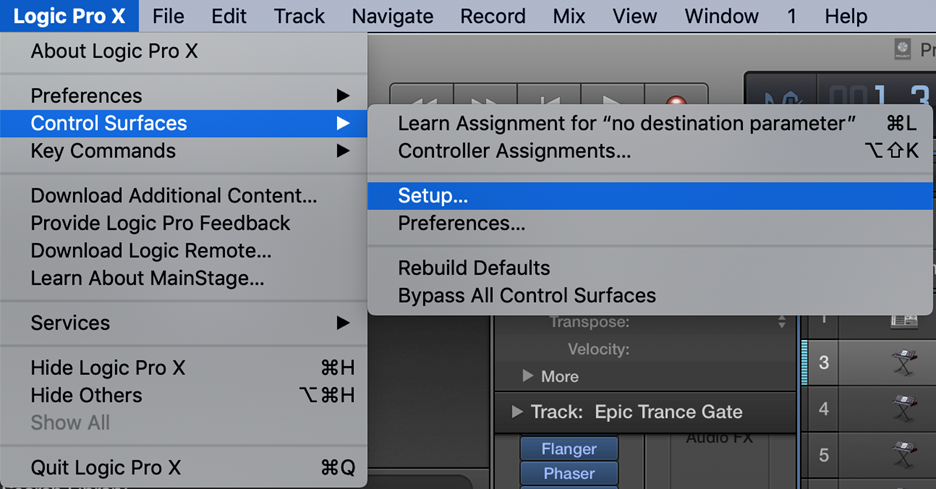Click the keyboard instrument icon on track 4
The image size is (936, 489).
[904, 409]
